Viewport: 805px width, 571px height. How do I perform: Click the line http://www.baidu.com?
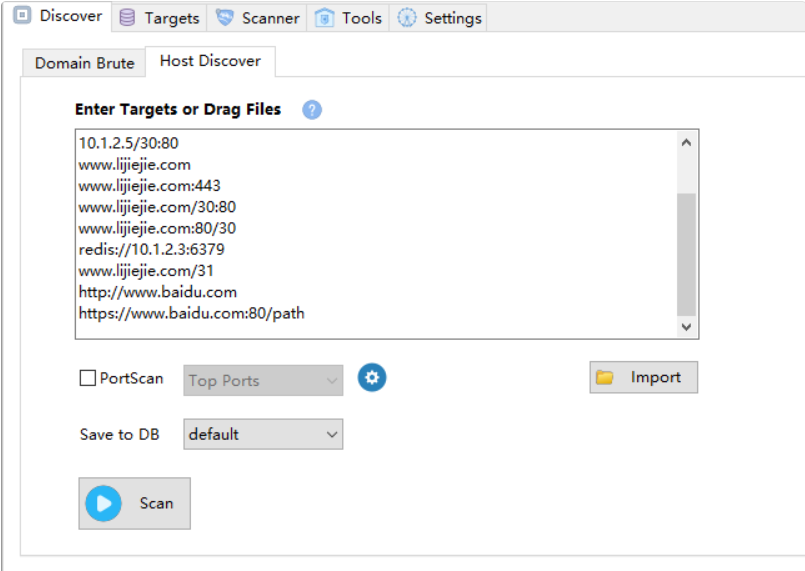[x=158, y=292]
